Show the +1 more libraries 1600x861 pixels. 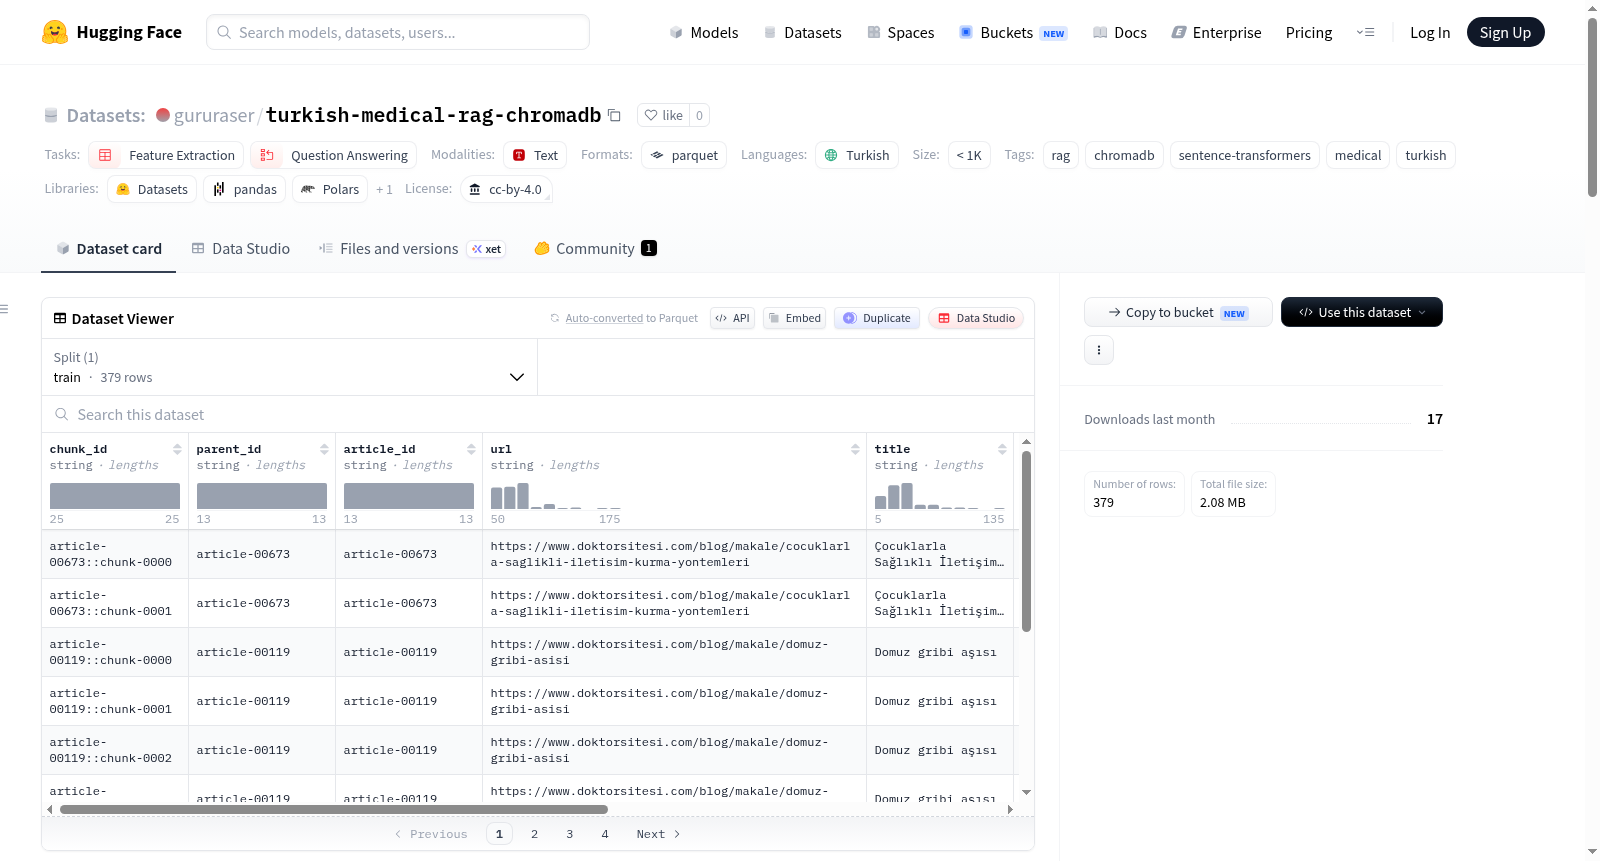click(x=384, y=189)
